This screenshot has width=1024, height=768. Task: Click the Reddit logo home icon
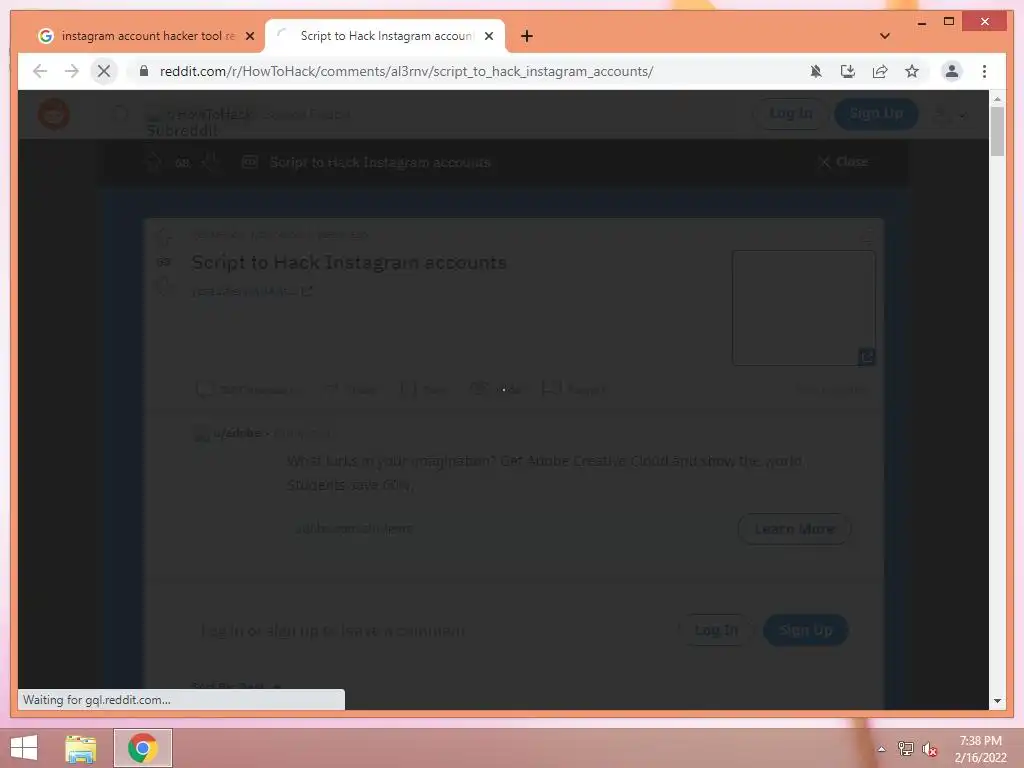point(54,114)
